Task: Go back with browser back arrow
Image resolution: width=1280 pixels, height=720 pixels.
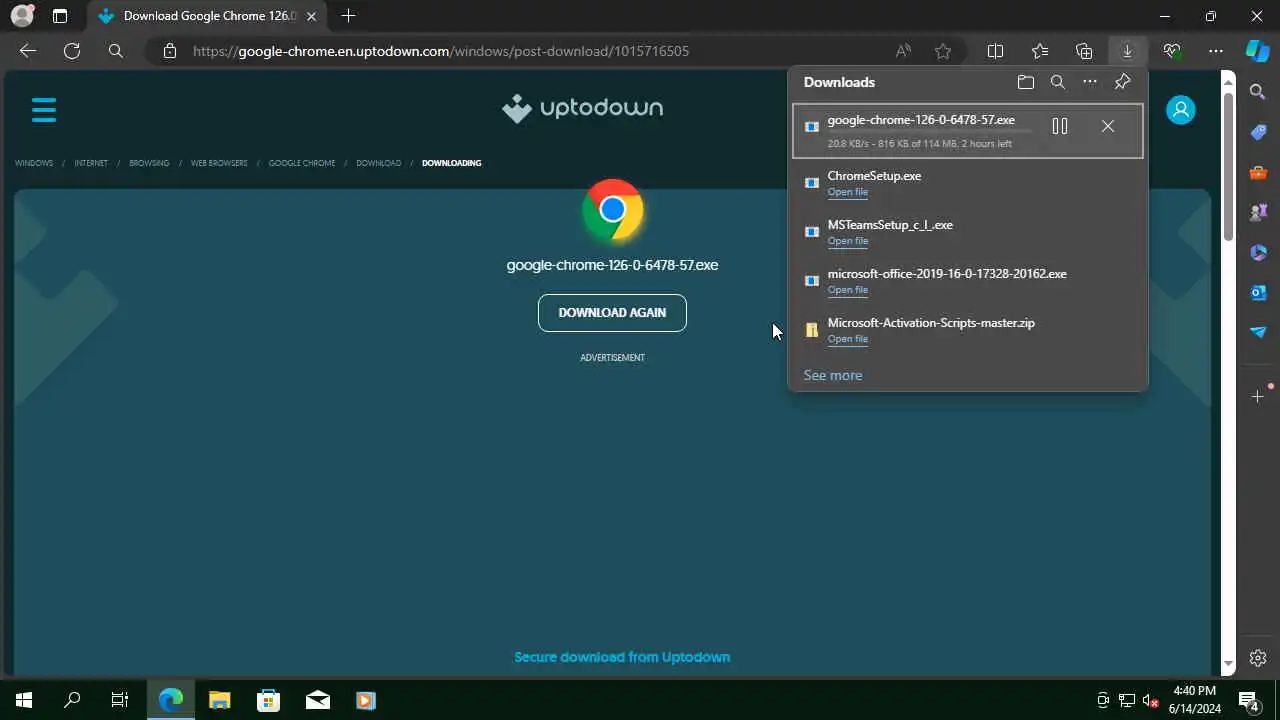Action: click(28, 51)
